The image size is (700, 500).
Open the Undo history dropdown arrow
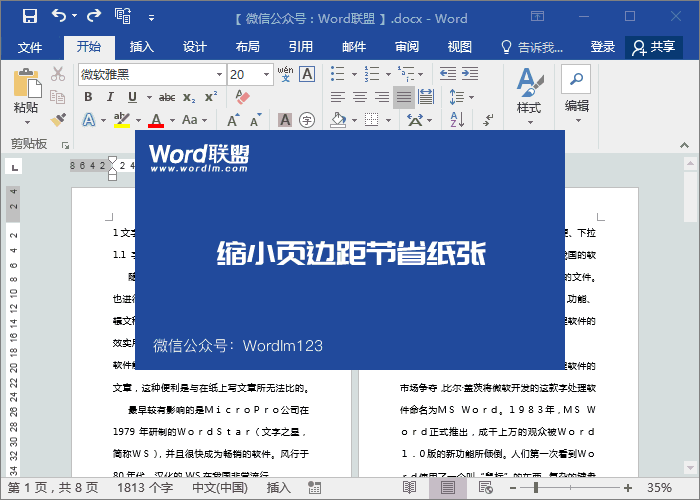(75, 16)
